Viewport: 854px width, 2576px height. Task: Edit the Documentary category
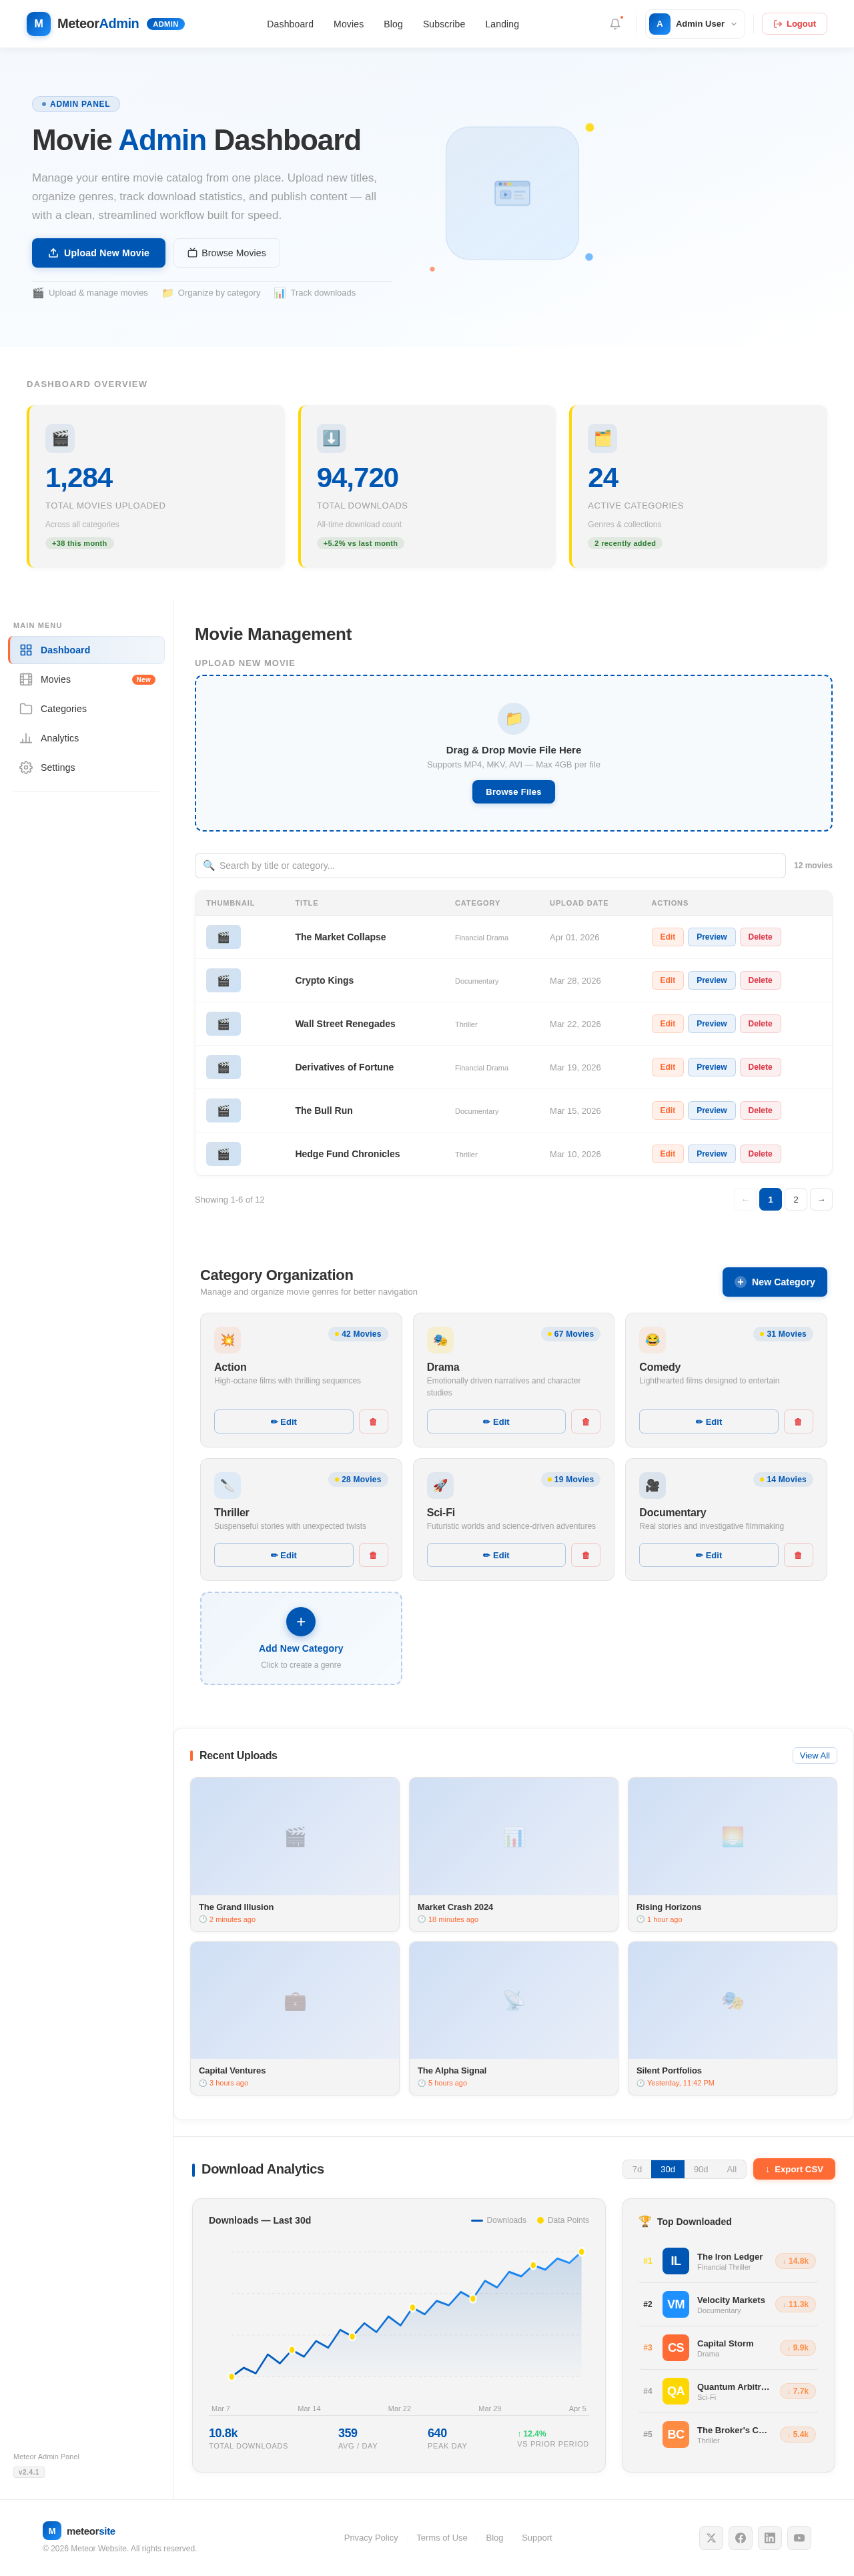coord(708,1555)
